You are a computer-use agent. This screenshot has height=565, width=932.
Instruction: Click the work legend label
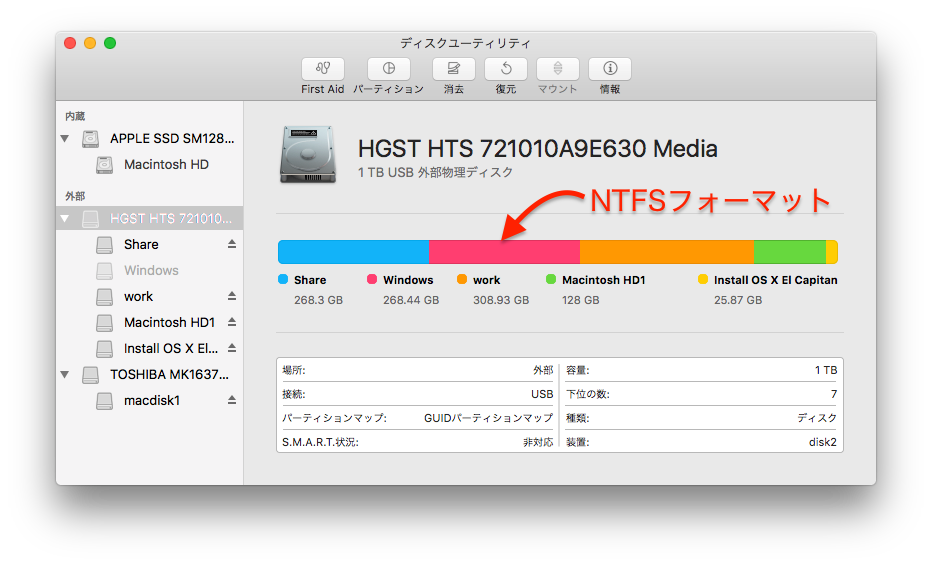(x=487, y=280)
